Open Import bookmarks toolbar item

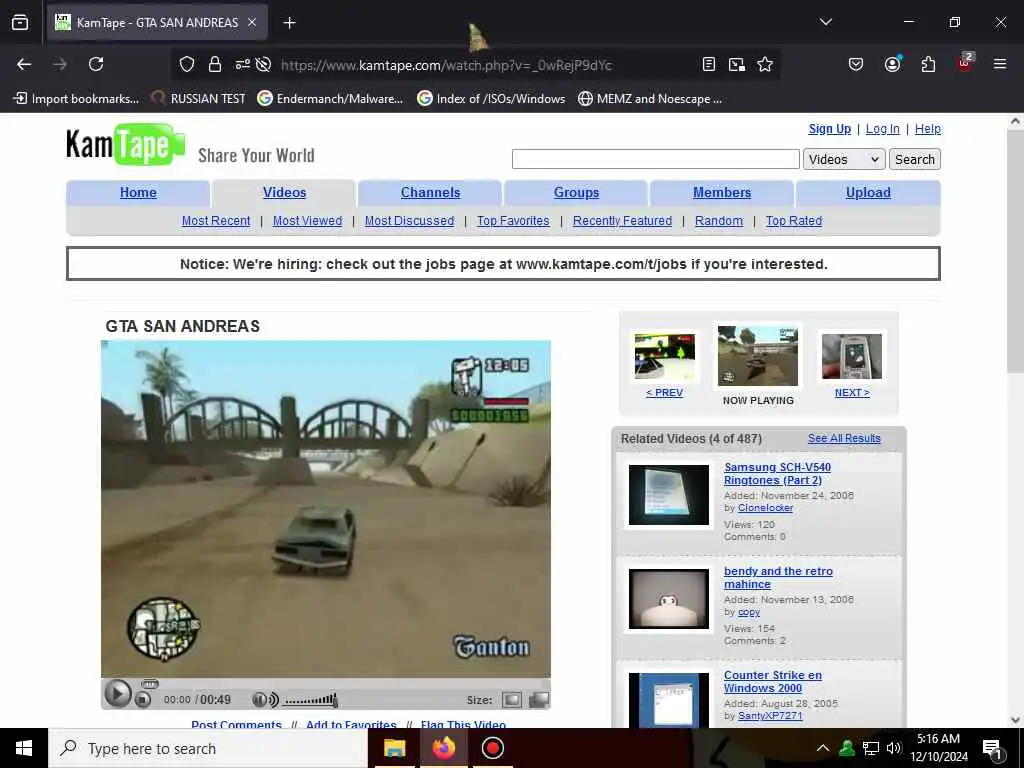(76, 99)
